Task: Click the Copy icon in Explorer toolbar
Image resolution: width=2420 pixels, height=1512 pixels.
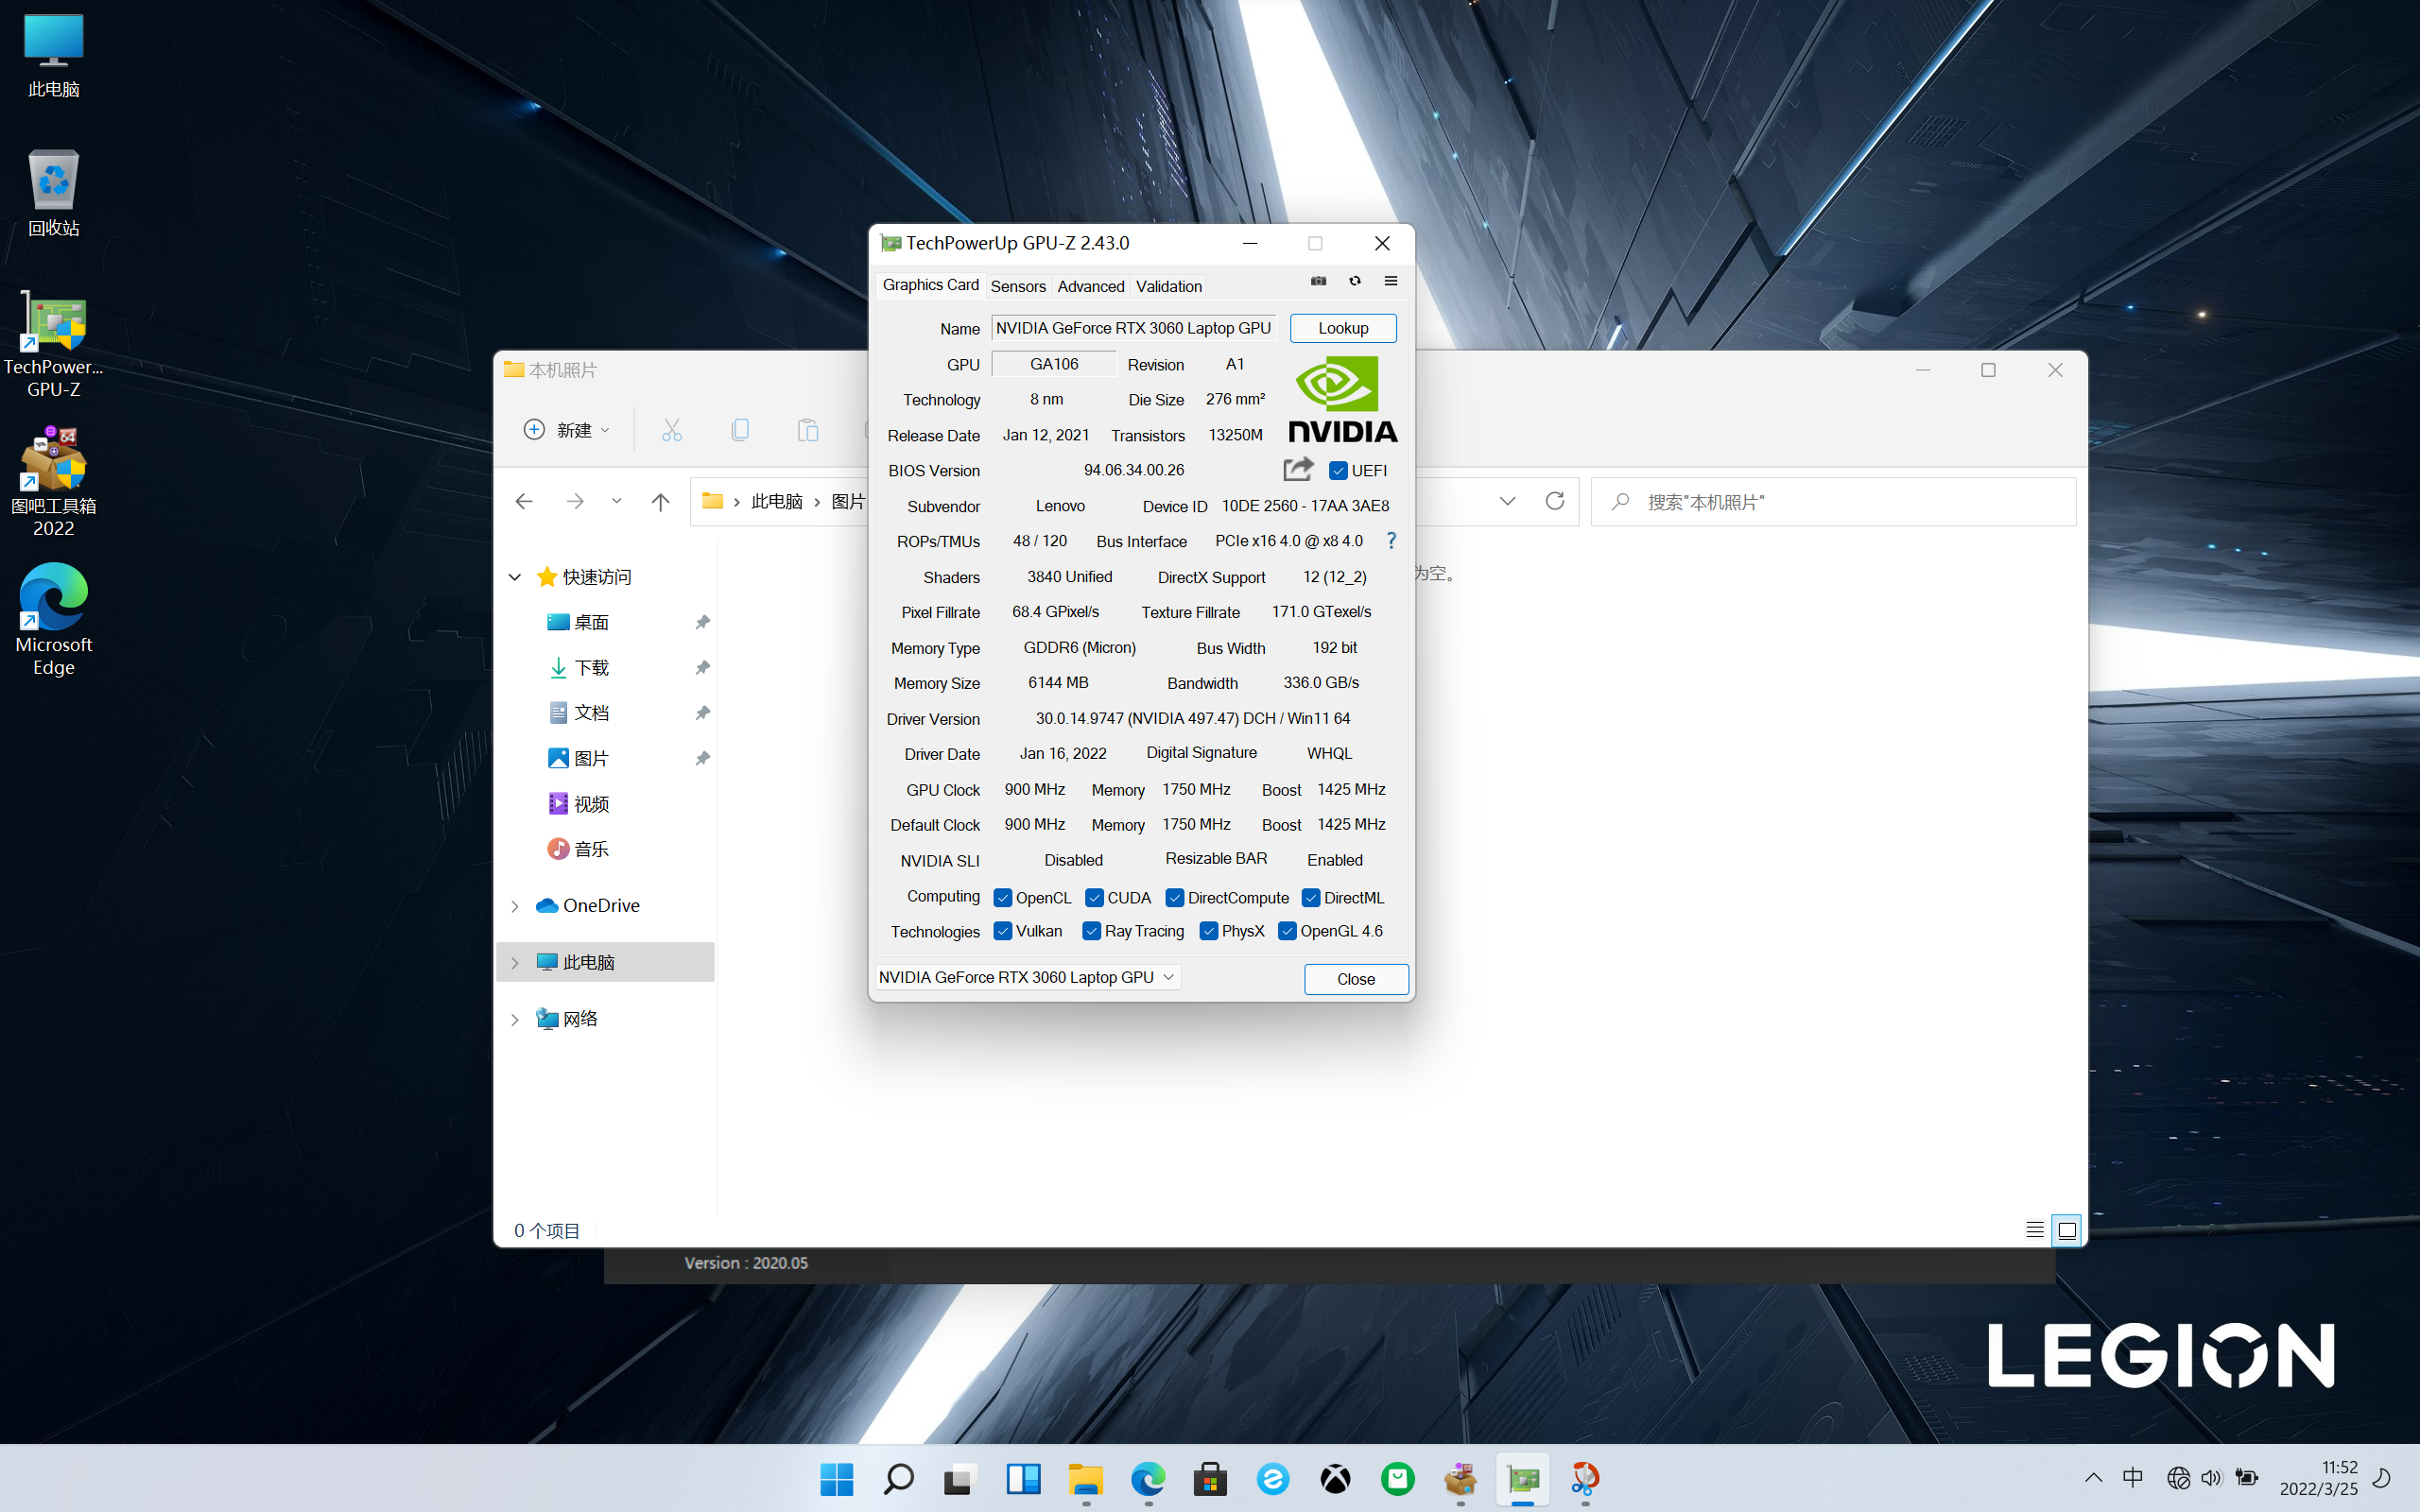Action: point(740,430)
